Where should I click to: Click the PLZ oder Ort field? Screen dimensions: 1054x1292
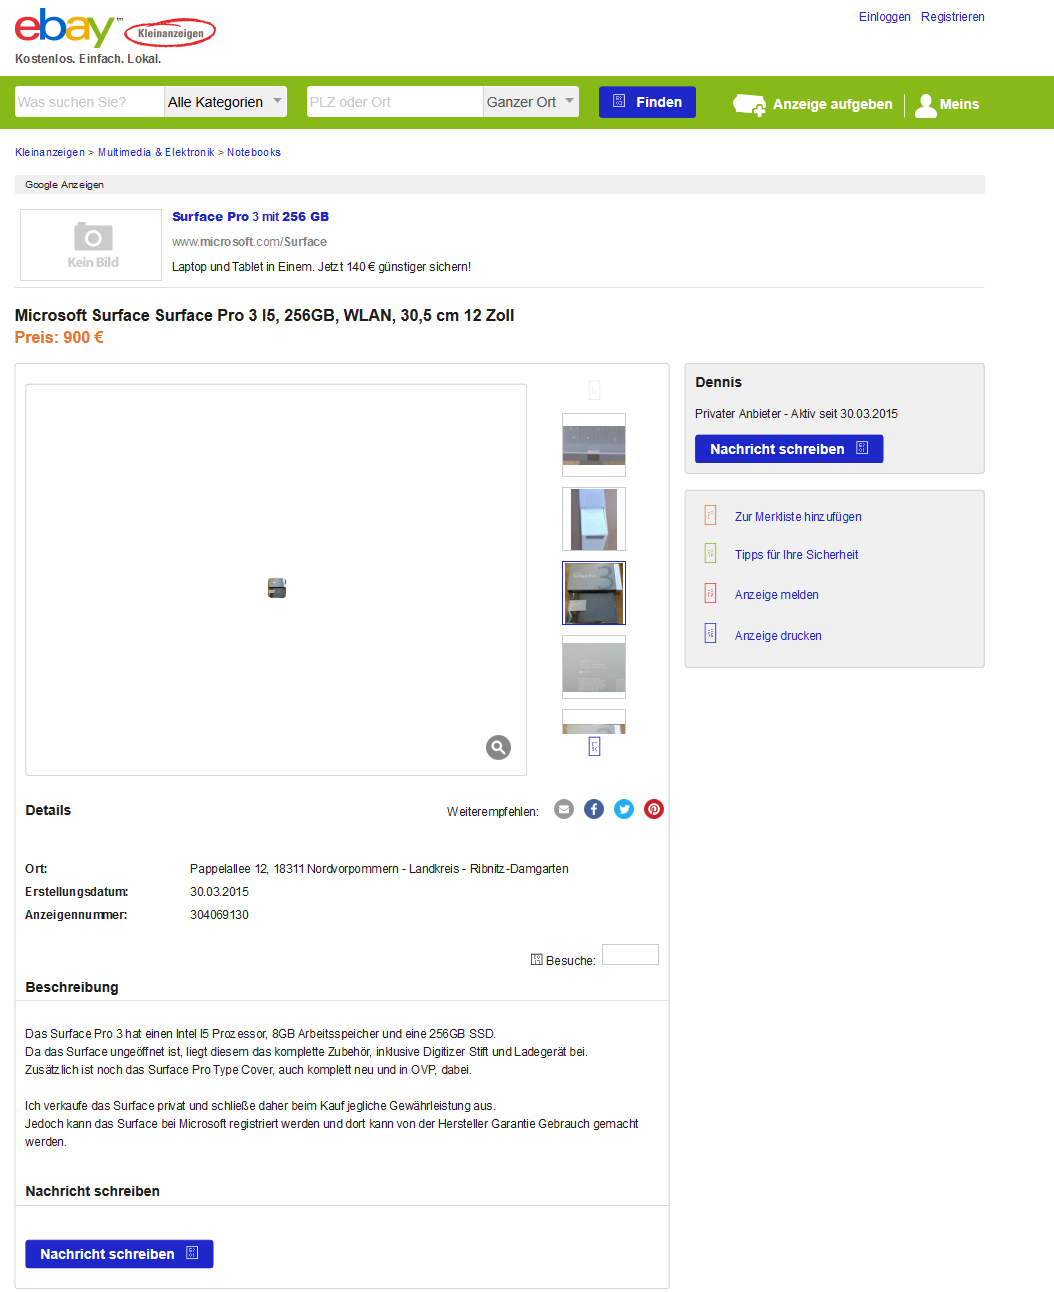[395, 102]
